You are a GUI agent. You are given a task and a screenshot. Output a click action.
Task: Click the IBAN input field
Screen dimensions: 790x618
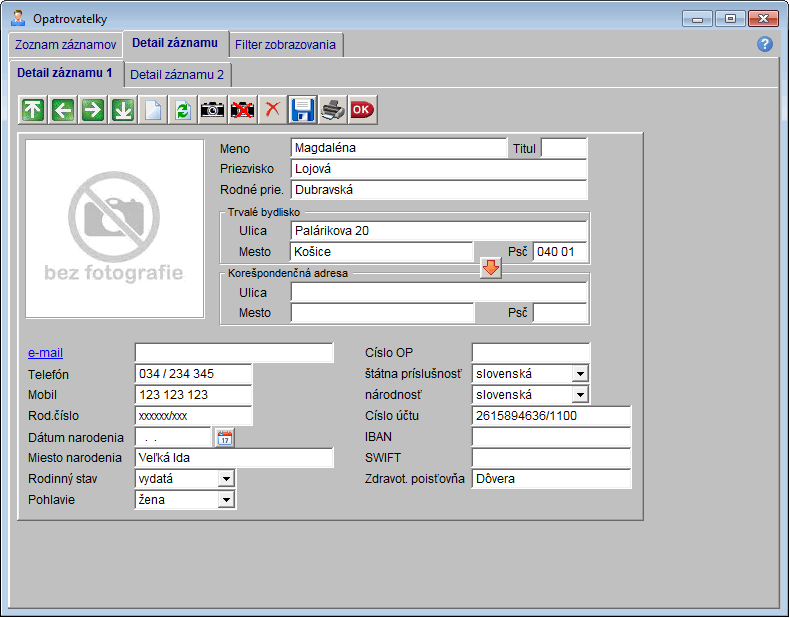pos(551,437)
